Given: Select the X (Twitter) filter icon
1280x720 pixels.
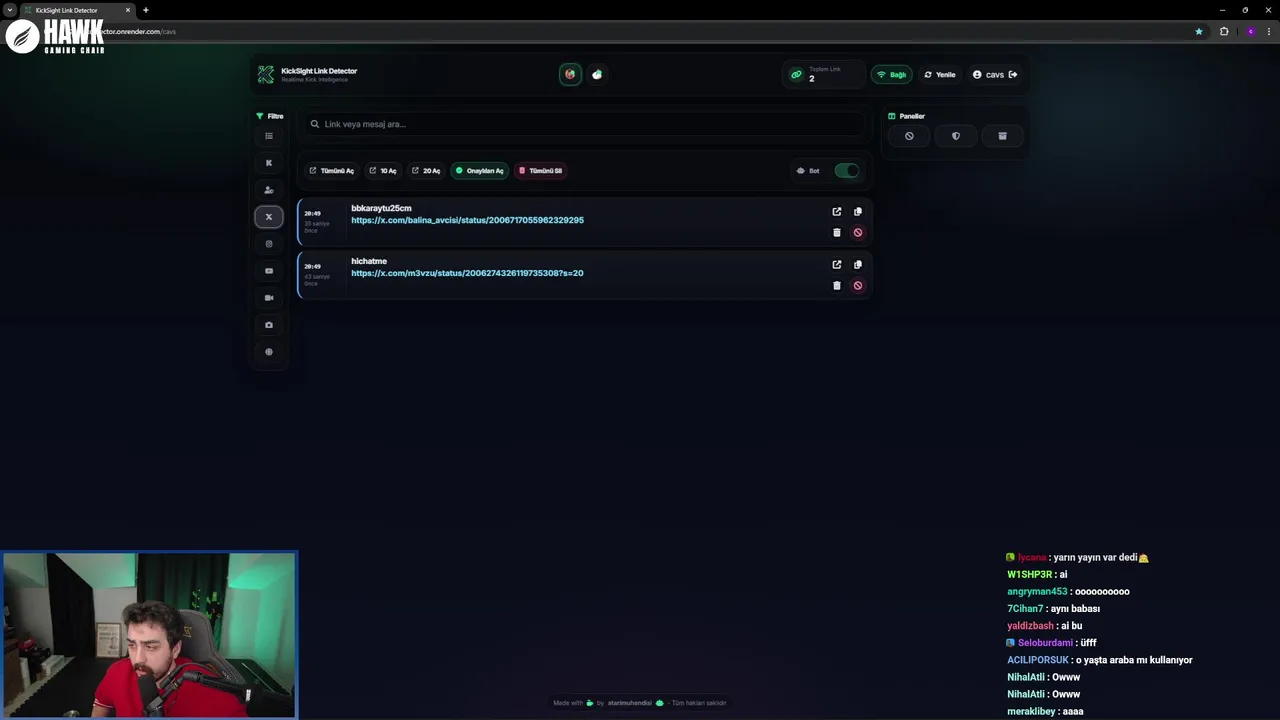Looking at the screenshot, I should [x=268, y=217].
